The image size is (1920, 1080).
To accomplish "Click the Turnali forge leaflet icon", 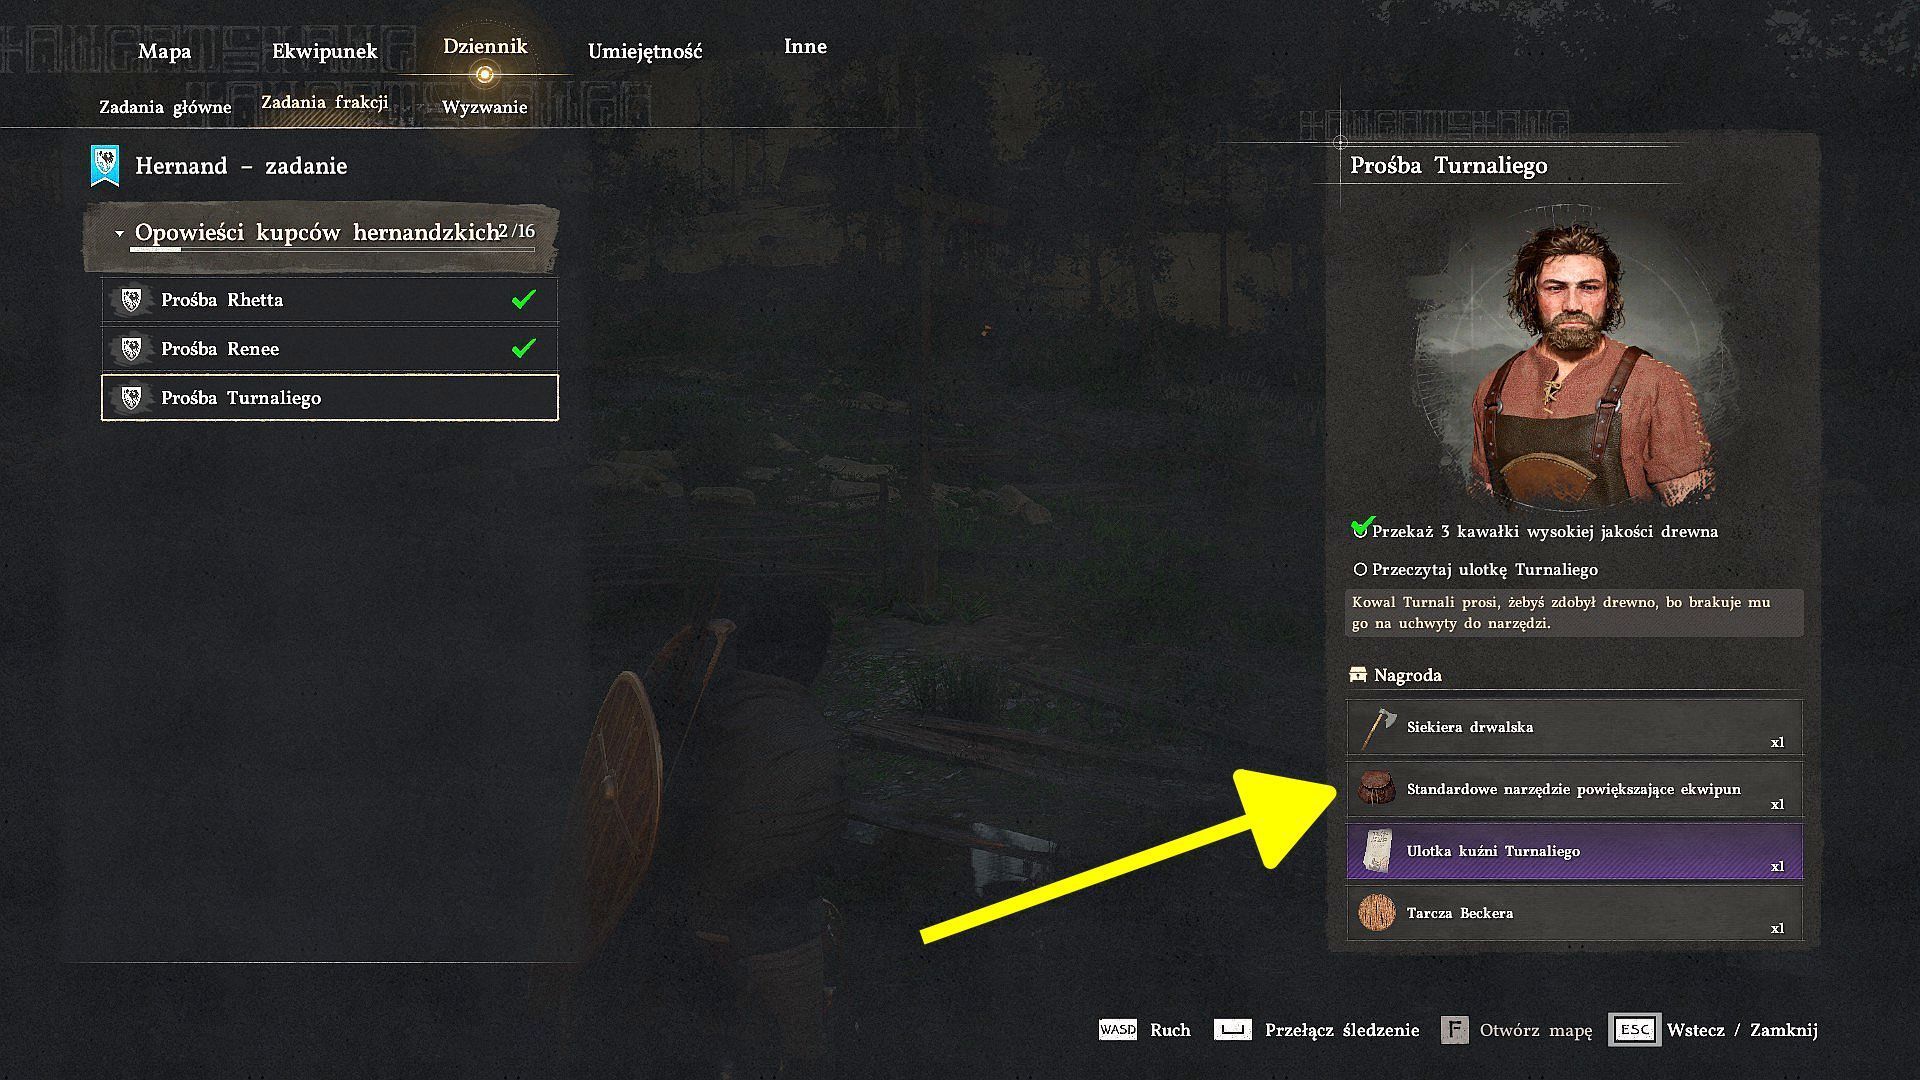I will coord(1378,851).
